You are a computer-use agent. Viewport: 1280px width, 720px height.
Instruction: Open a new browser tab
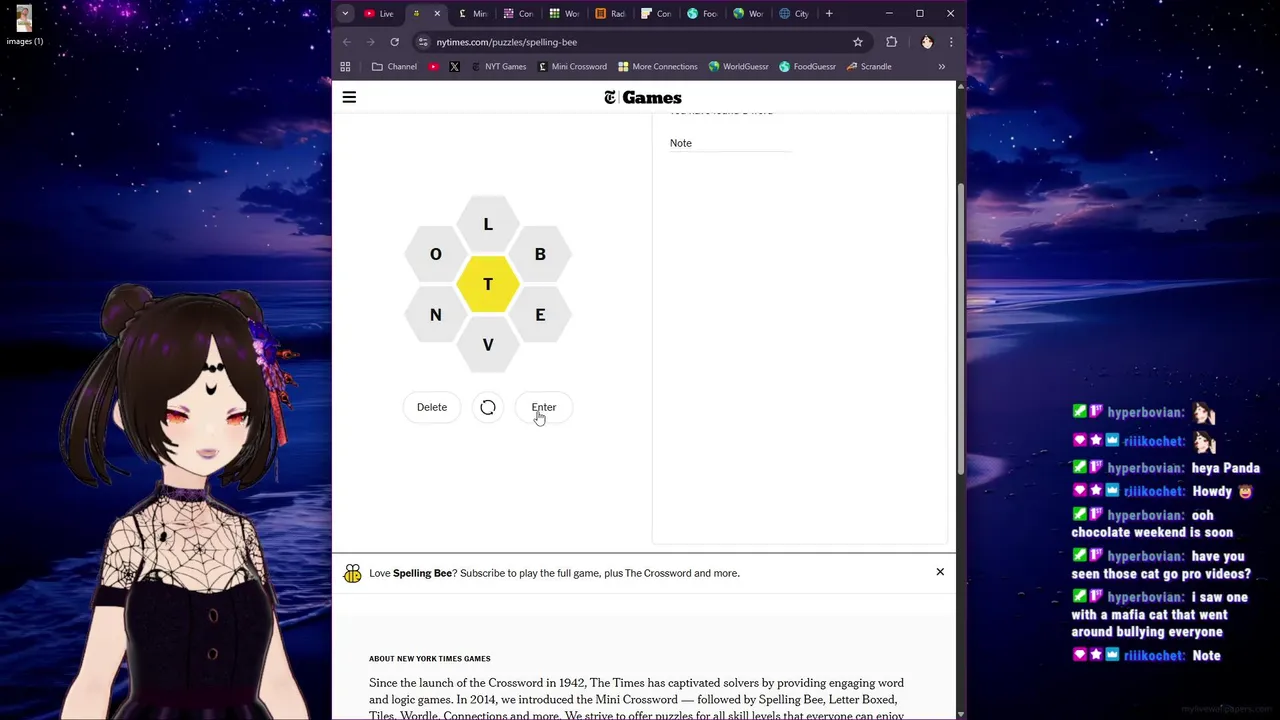(x=829, y=13)
